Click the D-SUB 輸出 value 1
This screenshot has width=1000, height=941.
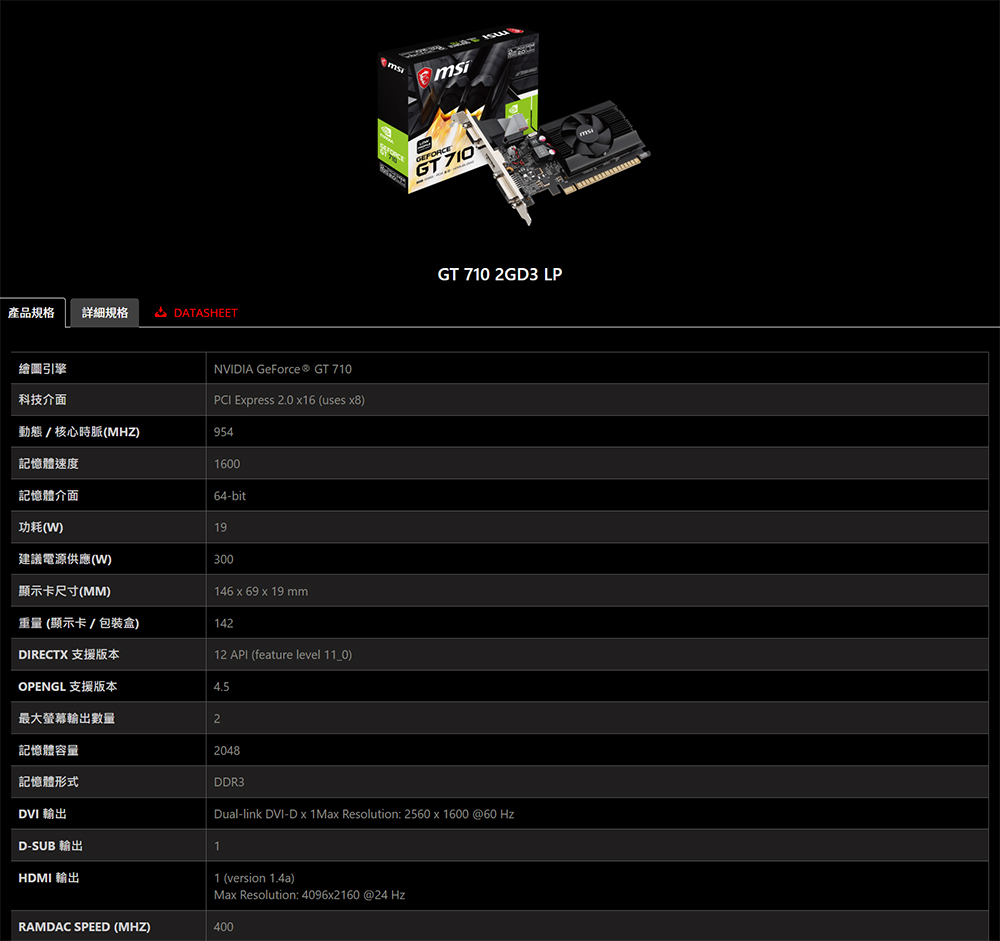click(217, 847)
